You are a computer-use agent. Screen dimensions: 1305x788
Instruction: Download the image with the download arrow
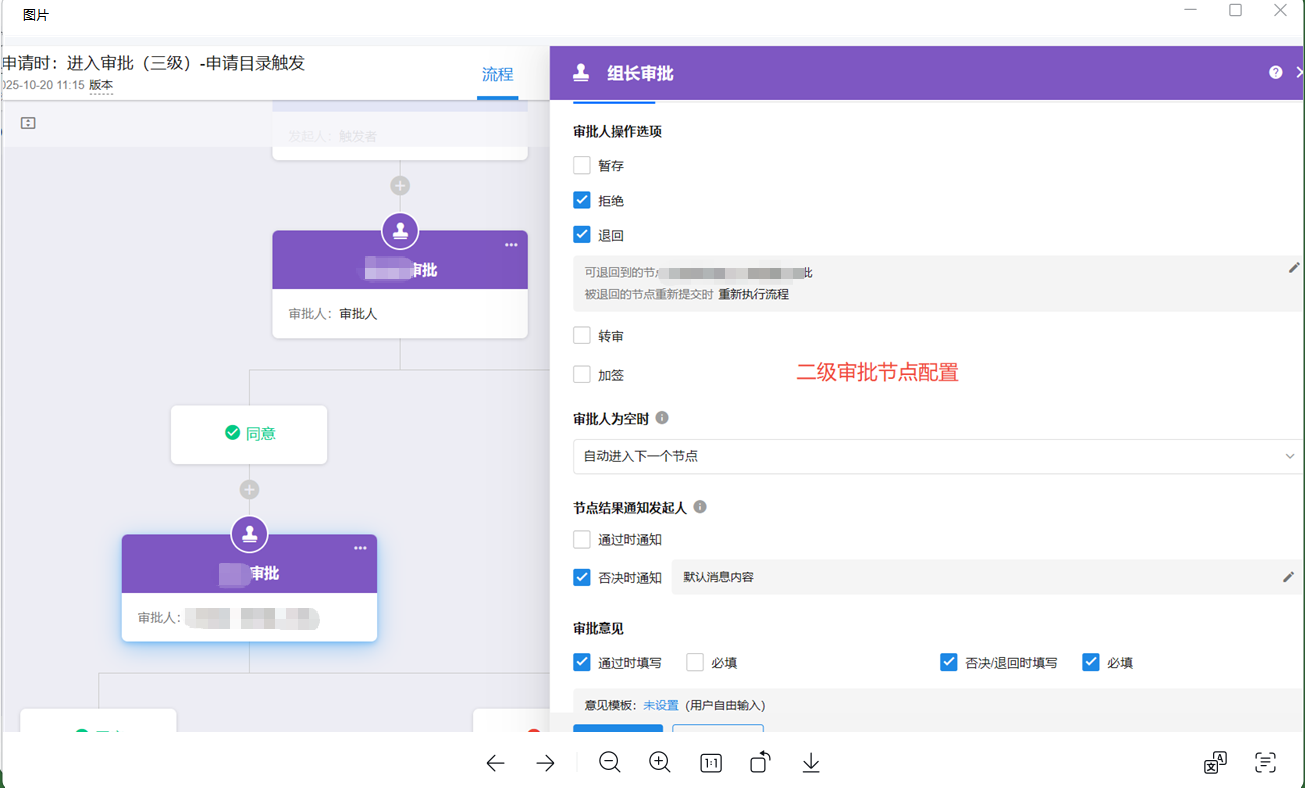pyautogui.click(x=811, y=763)
